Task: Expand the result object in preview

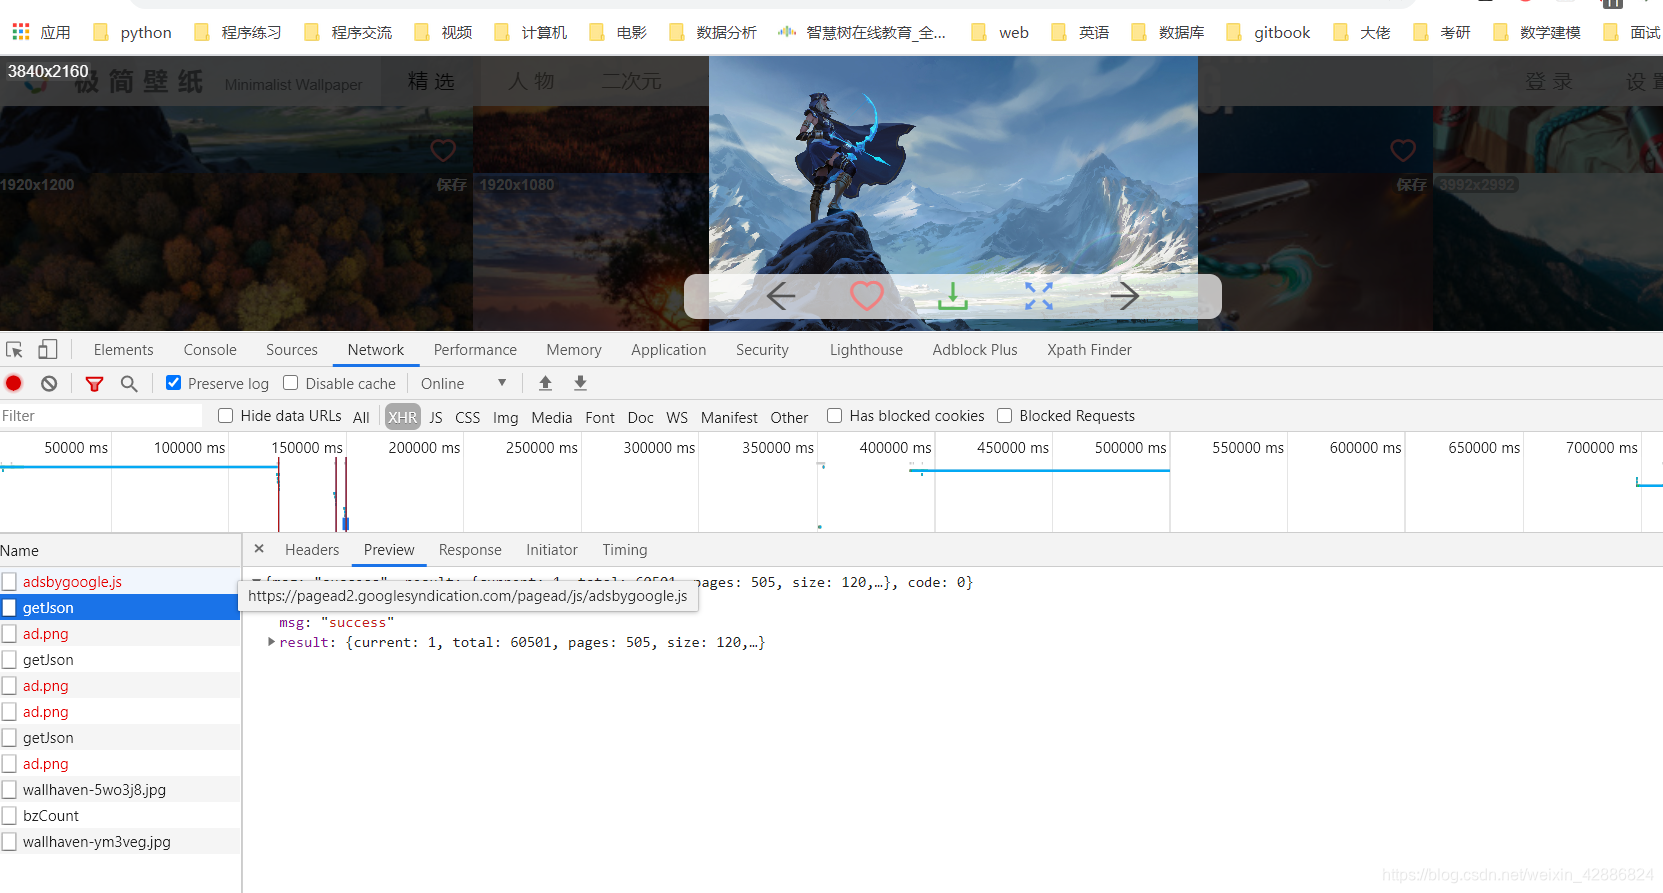Action: coord(271,642)
